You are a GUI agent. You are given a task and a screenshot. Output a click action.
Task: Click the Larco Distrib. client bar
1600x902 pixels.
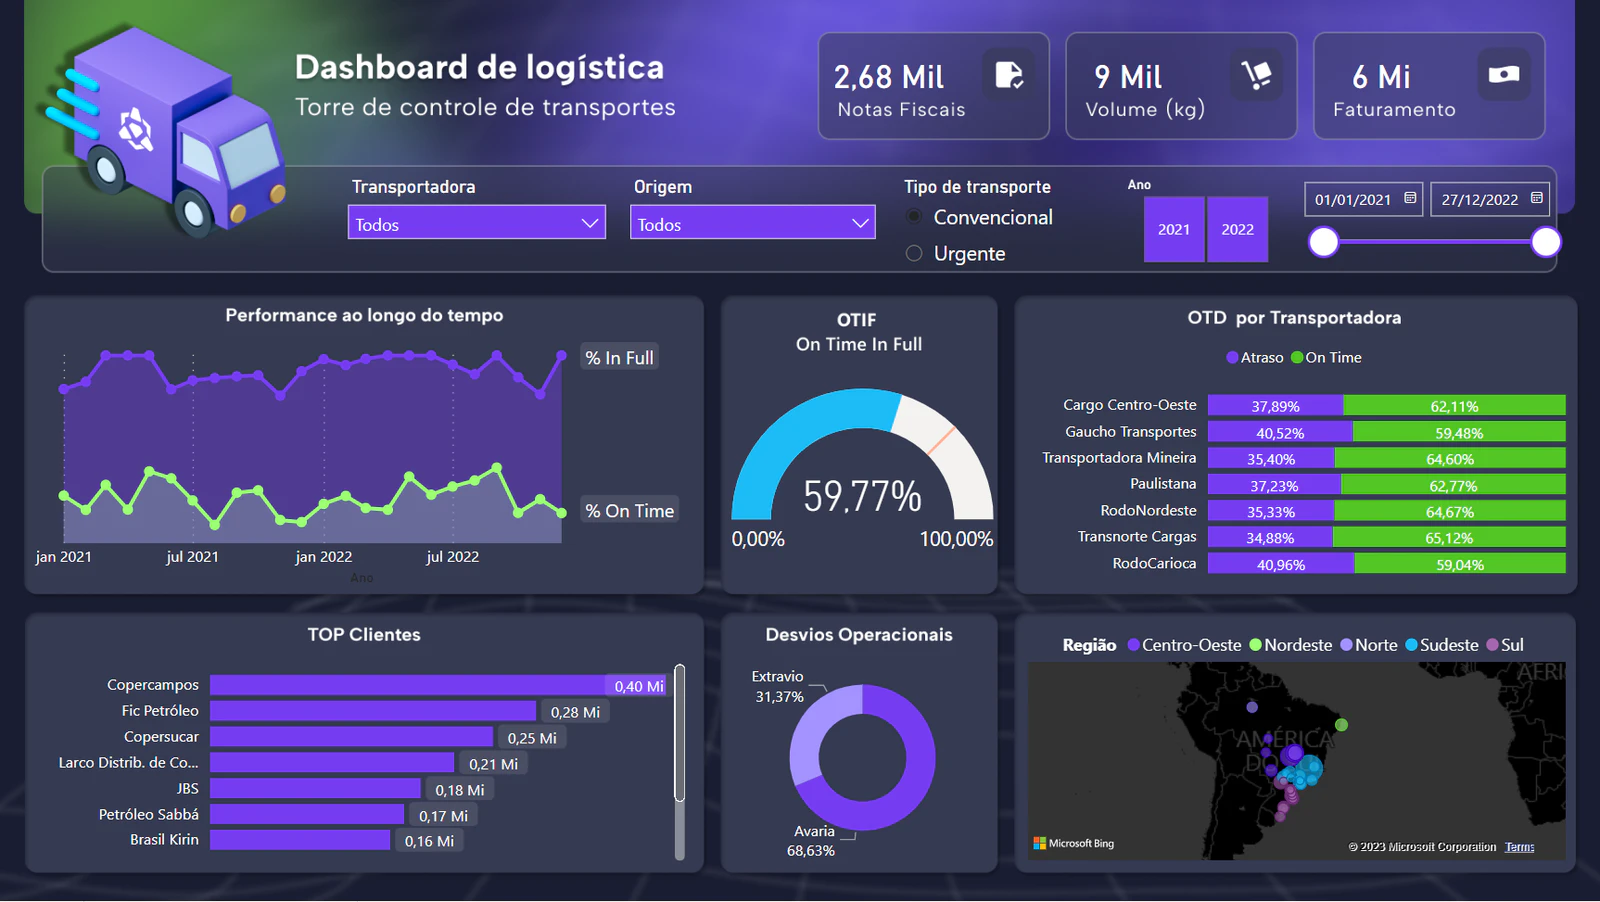tap(332, 763)
